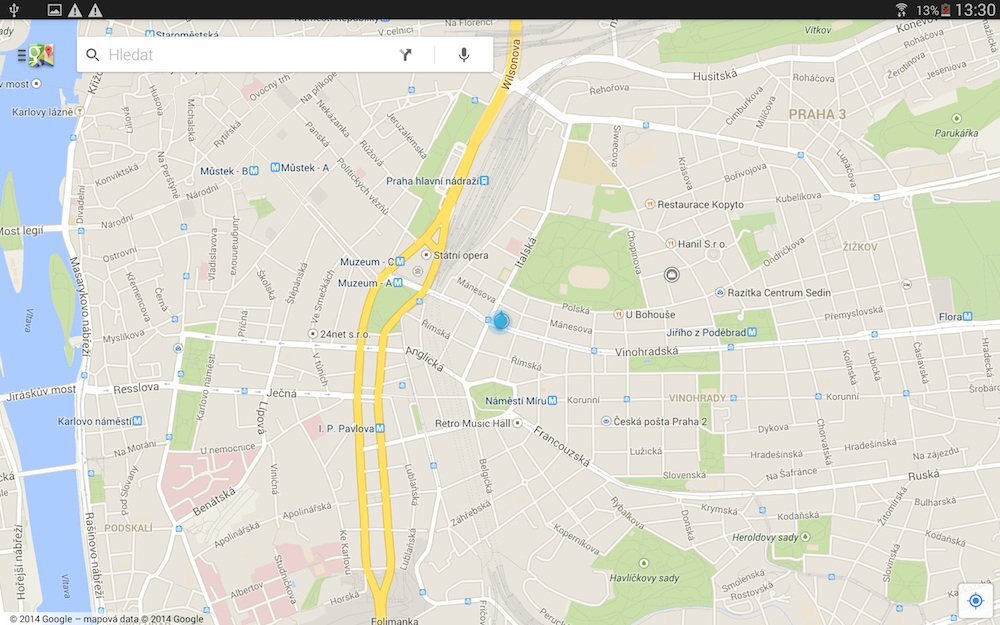This screenshot has height=625, width=1000.
Task: Tap the battery indicator in status bar
Action: point(945,10)
